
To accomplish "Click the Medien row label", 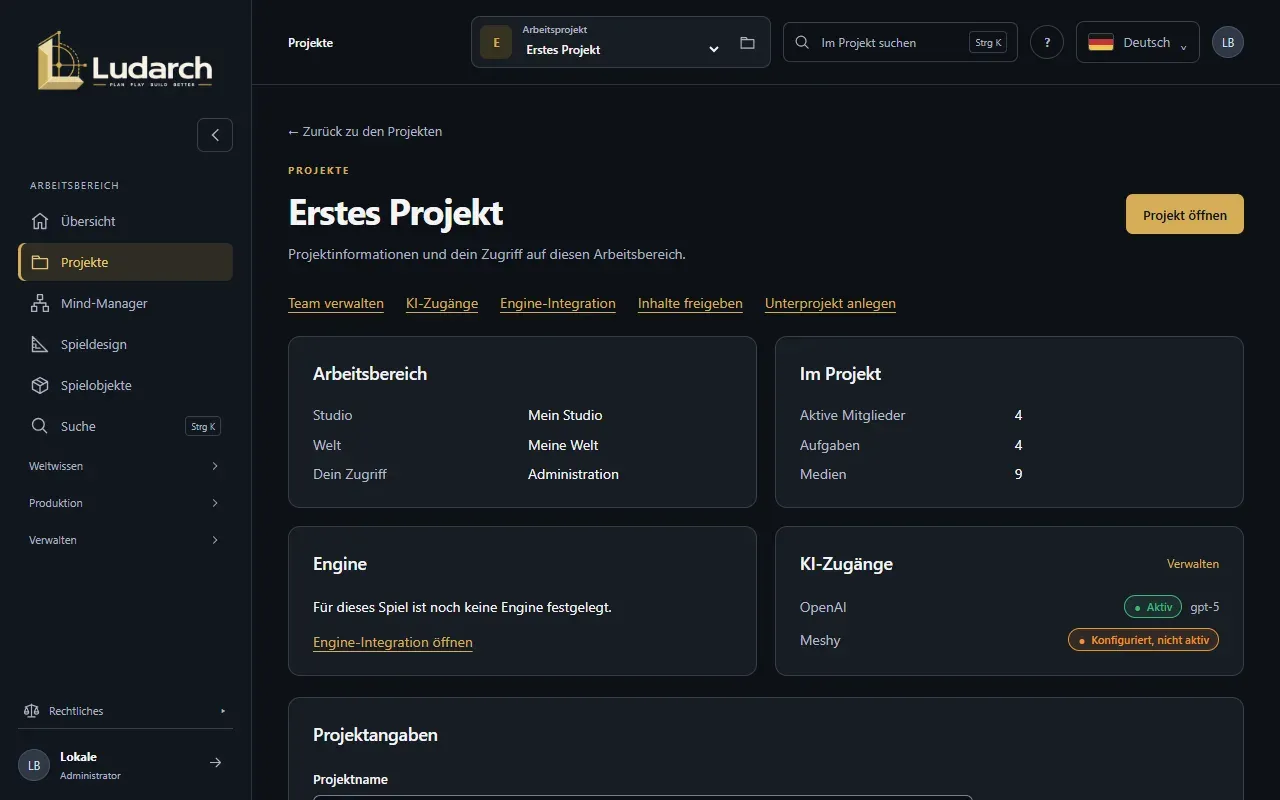I will point(823,474).
